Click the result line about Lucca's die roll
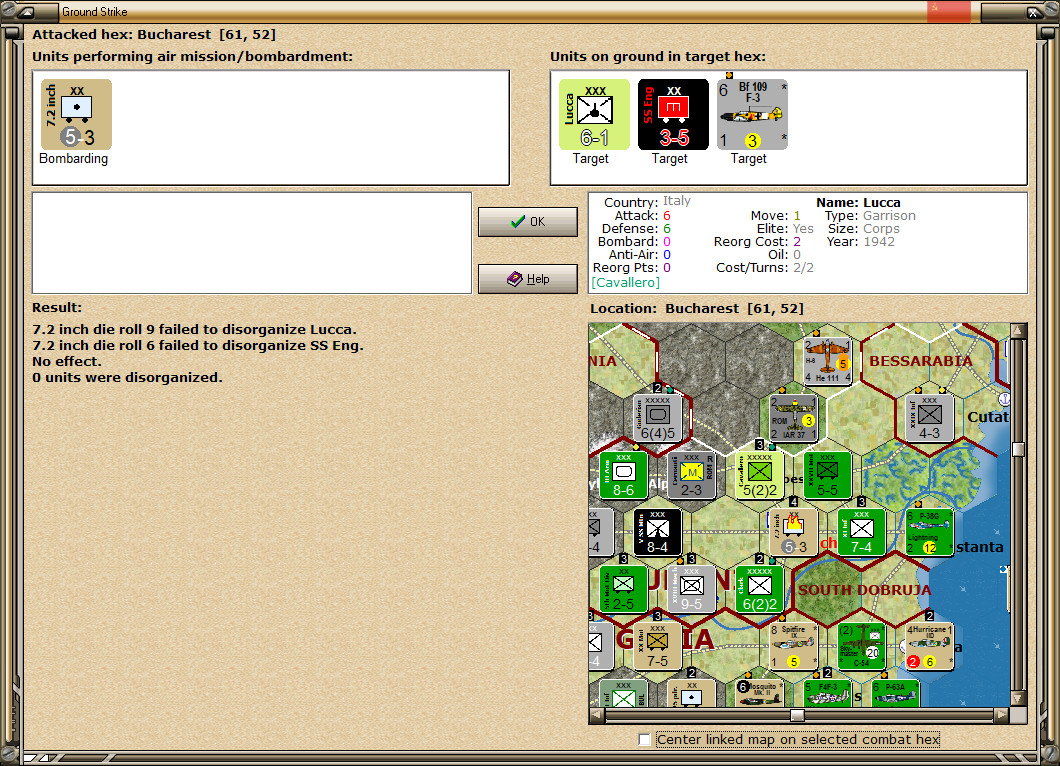Viewport: 1060px width, 766px height. coord(195,330)
